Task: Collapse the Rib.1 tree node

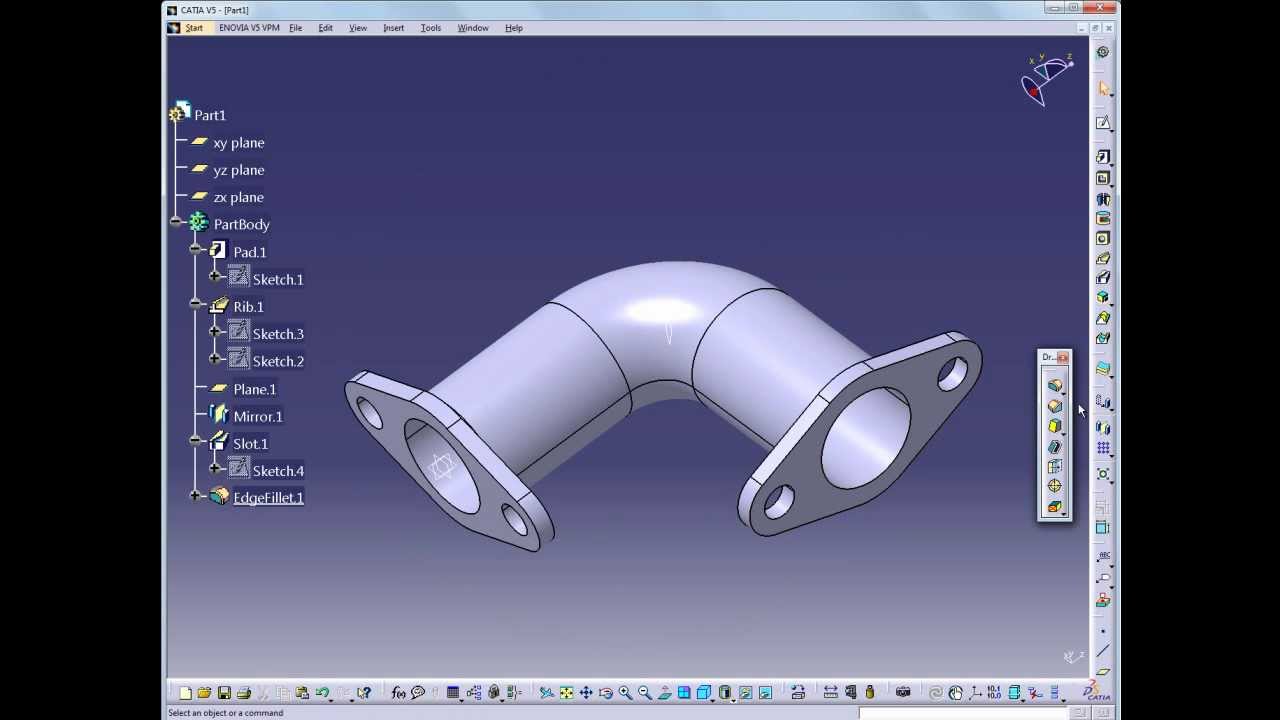Action: [x=196, y=303]
